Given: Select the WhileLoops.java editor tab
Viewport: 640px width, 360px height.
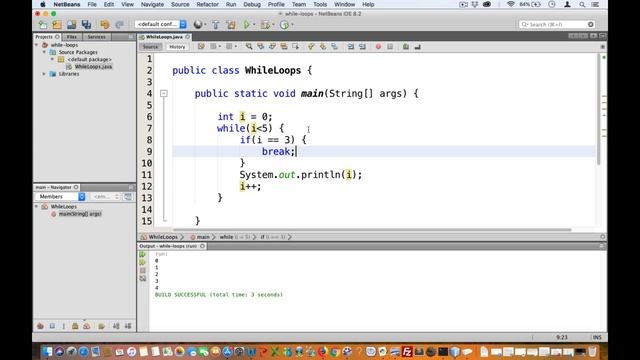Looking at the screenshot, I should [x=164, y=37].
